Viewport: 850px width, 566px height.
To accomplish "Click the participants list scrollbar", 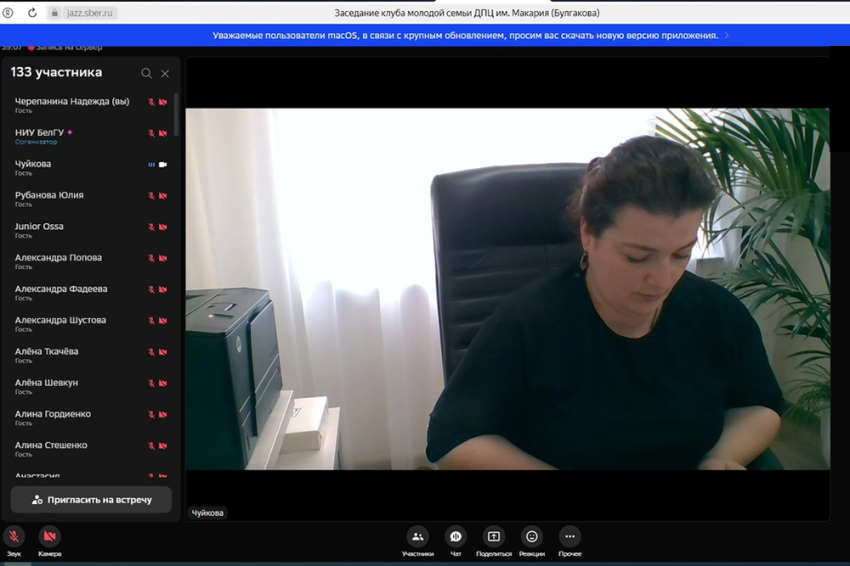I will point(176,115).
